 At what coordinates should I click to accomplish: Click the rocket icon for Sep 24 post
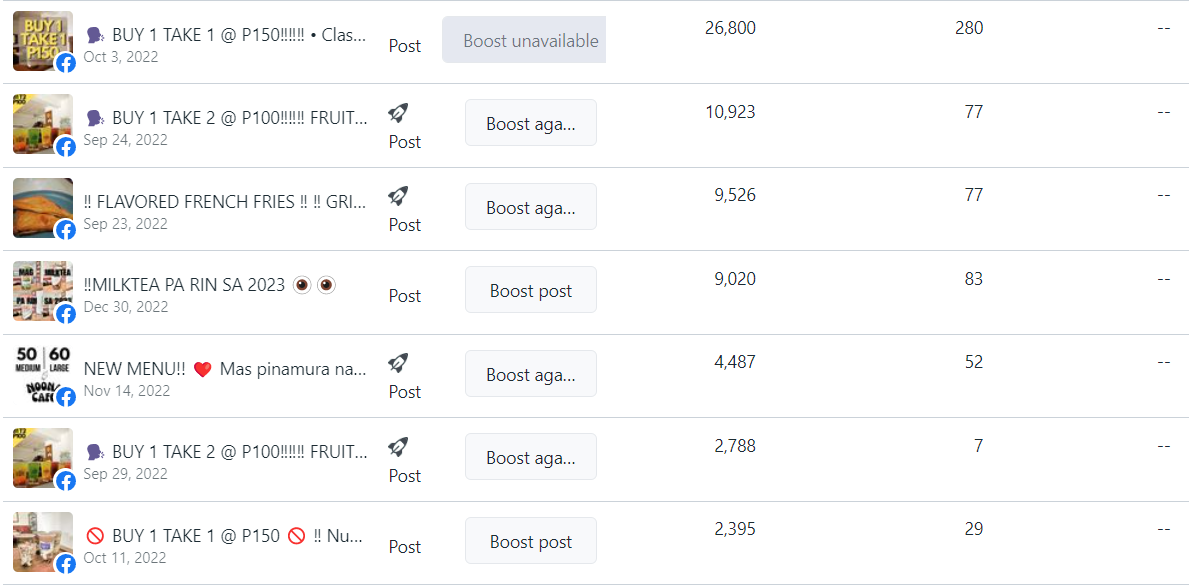pos(398,114)
